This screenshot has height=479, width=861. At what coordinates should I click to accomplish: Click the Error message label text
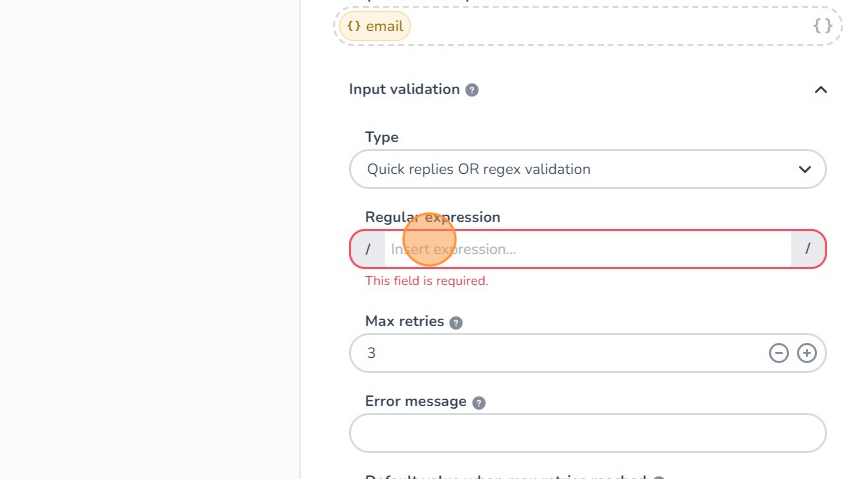tap(415, 401)
